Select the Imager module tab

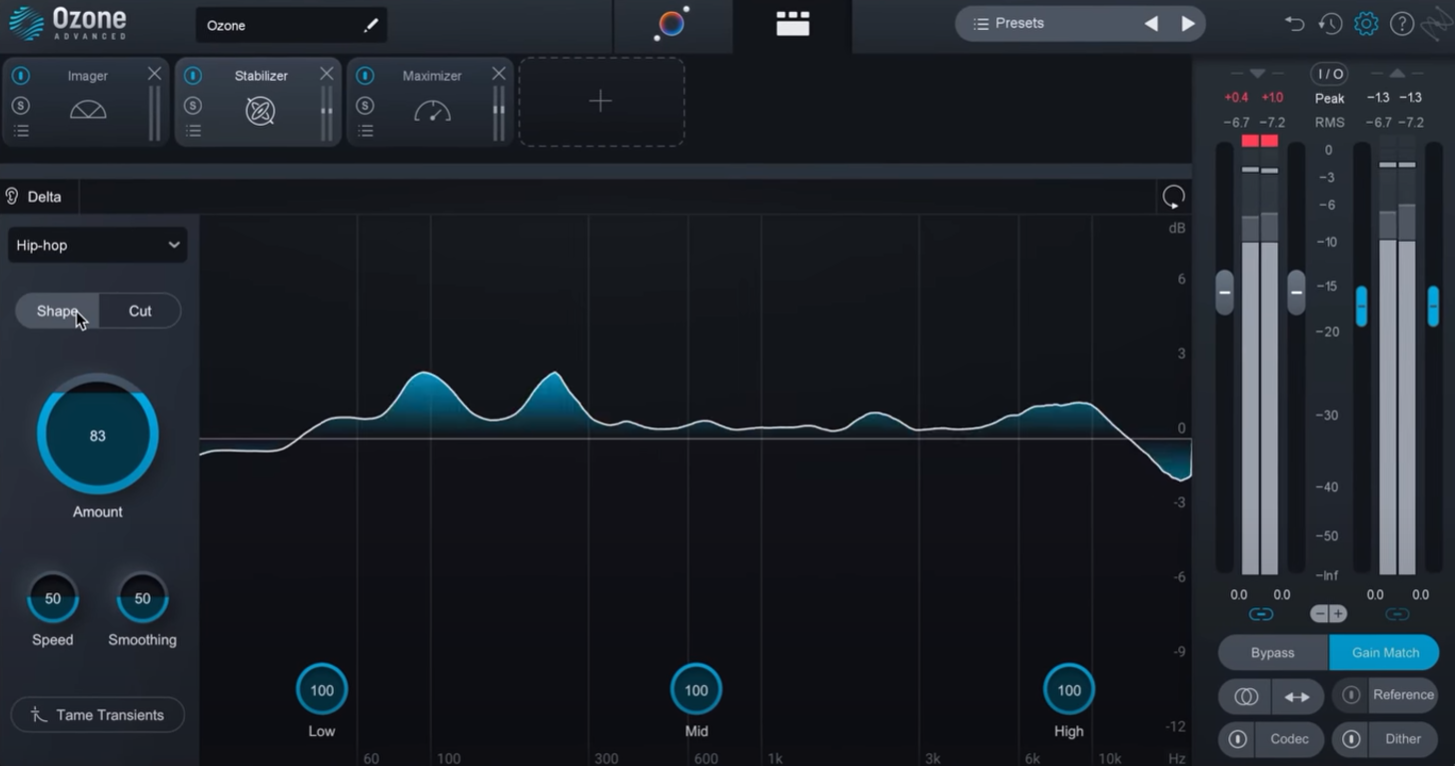85,102
